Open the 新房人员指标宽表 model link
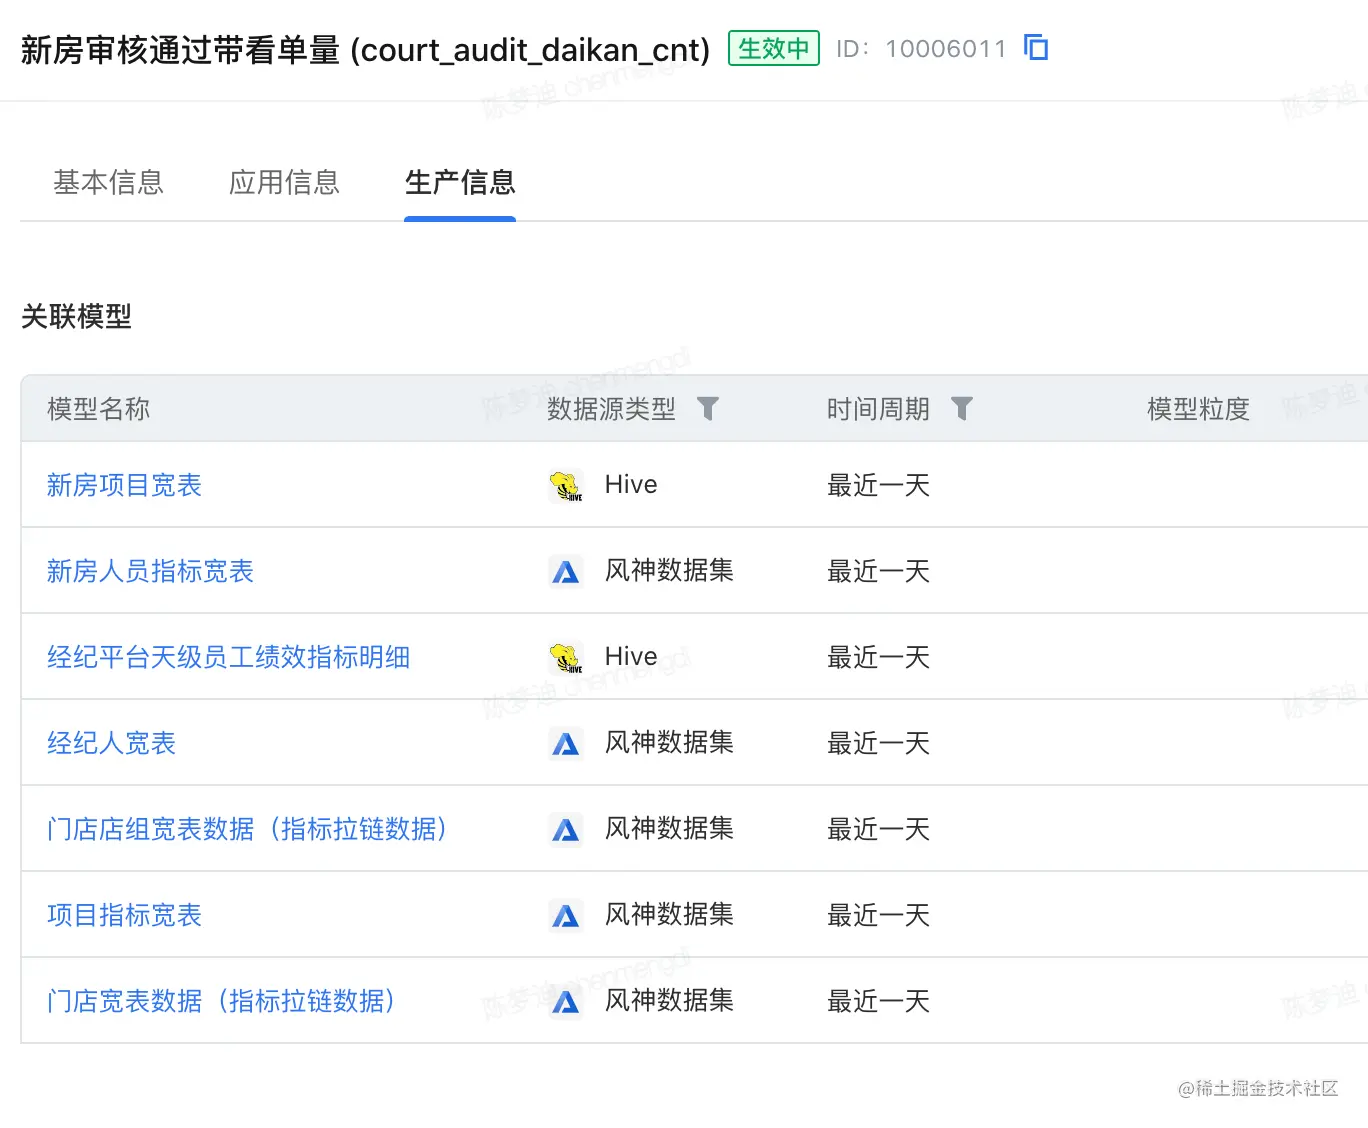The image size is (1368, 1128). pyautogui.click(x=150, y=571)
